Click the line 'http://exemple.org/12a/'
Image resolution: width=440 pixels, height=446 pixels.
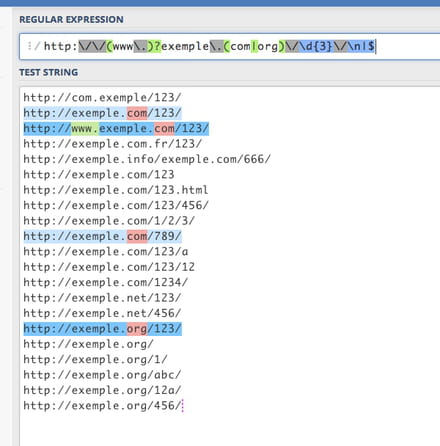tap(102, 390)
